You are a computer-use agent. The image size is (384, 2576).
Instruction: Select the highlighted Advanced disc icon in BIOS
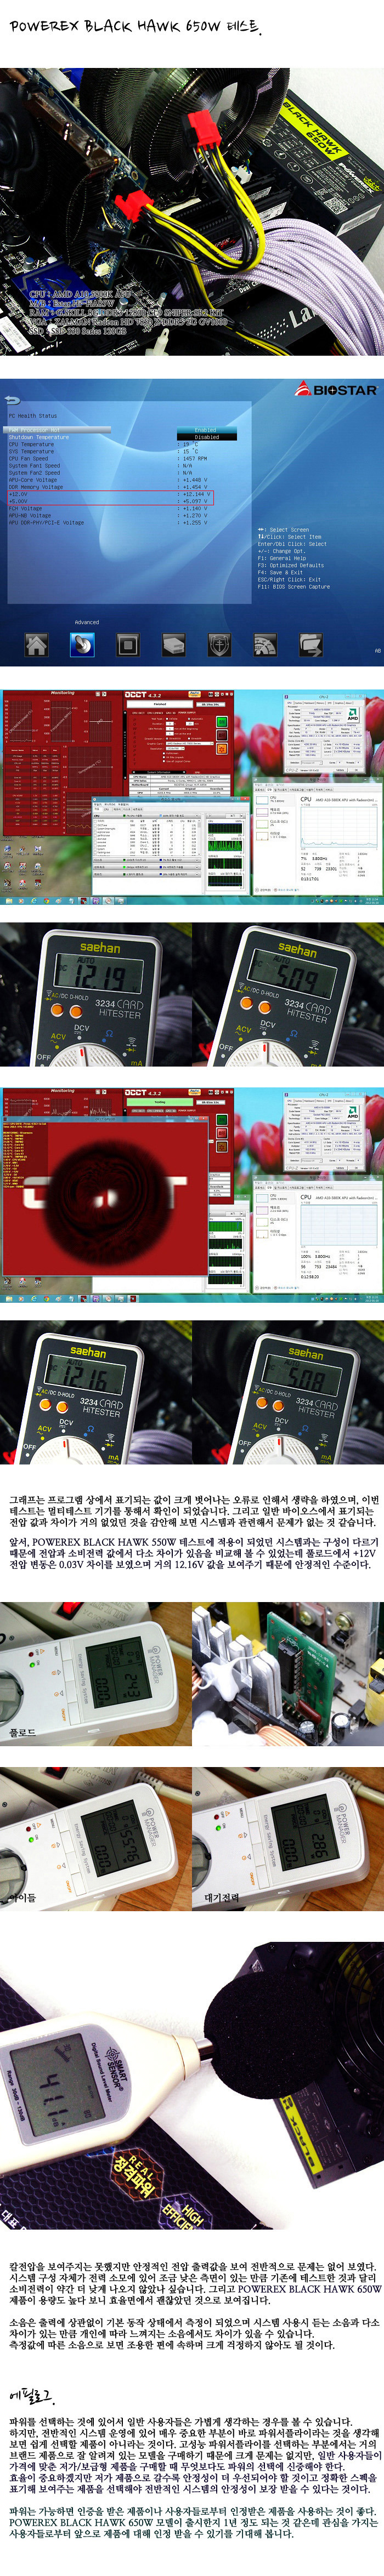[82, 645]
